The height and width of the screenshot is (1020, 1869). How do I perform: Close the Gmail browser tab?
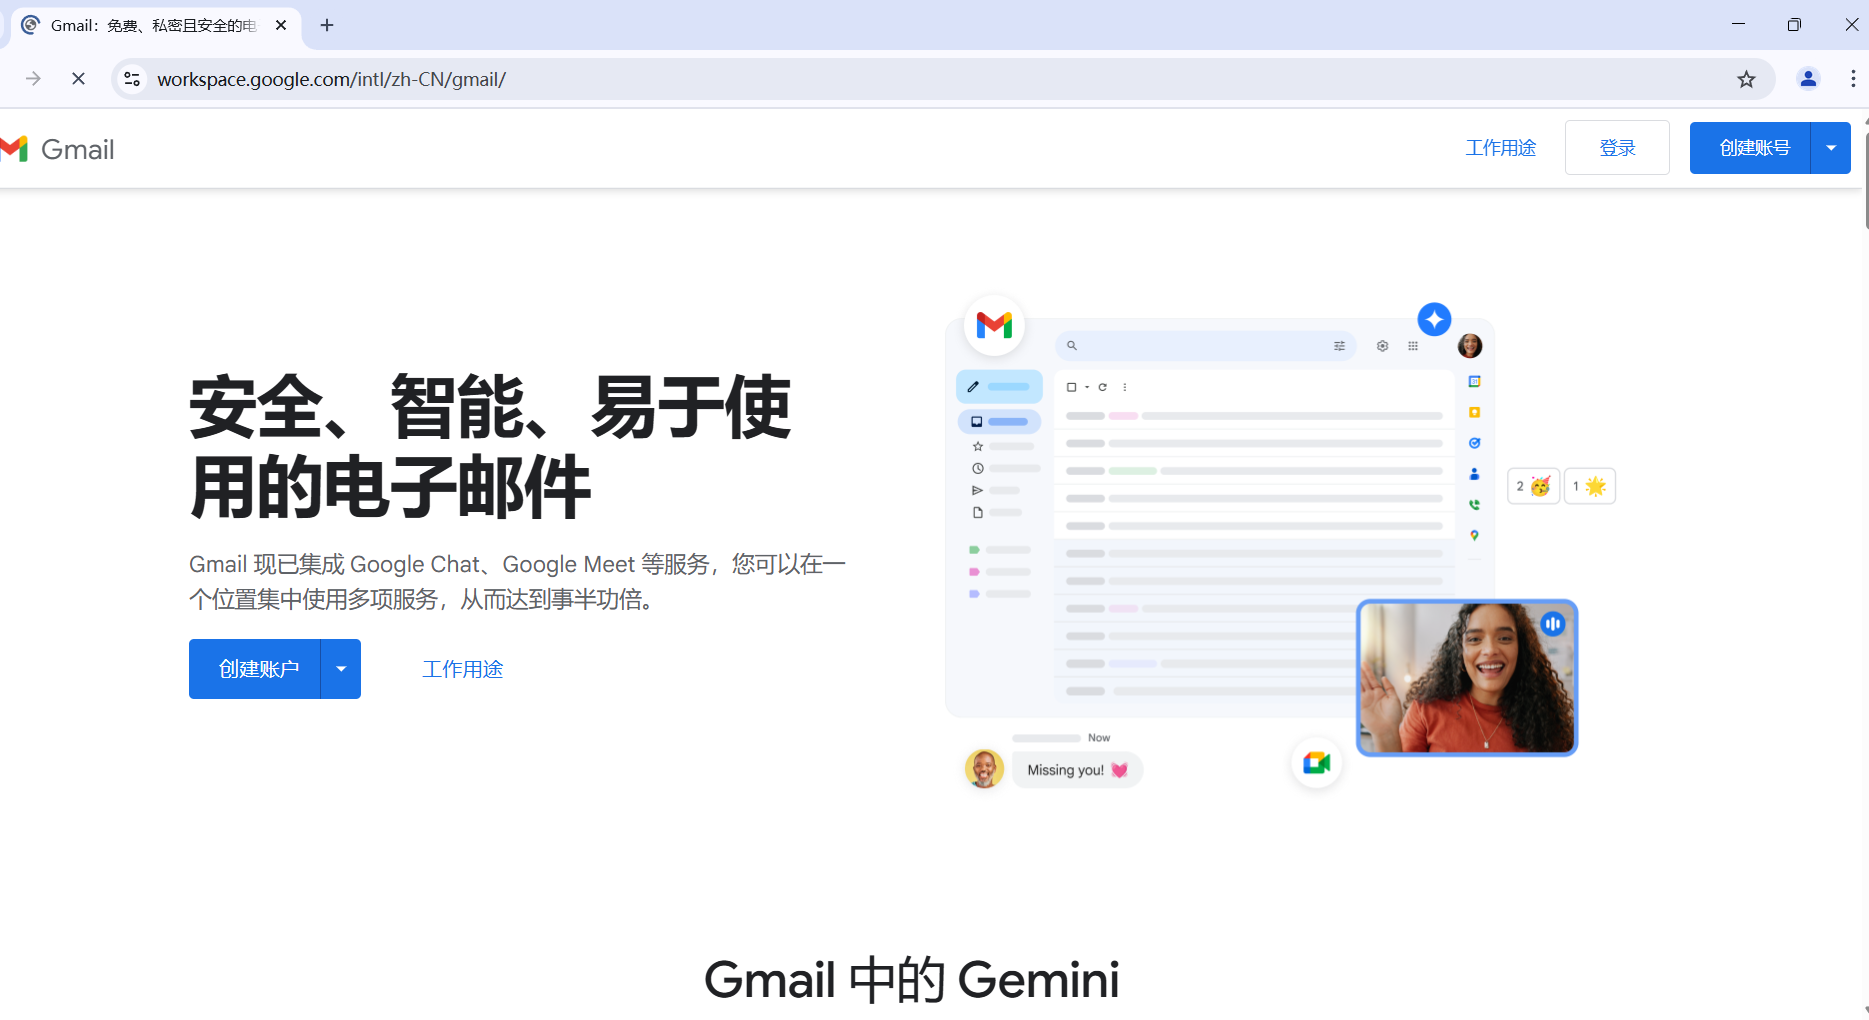281,25
